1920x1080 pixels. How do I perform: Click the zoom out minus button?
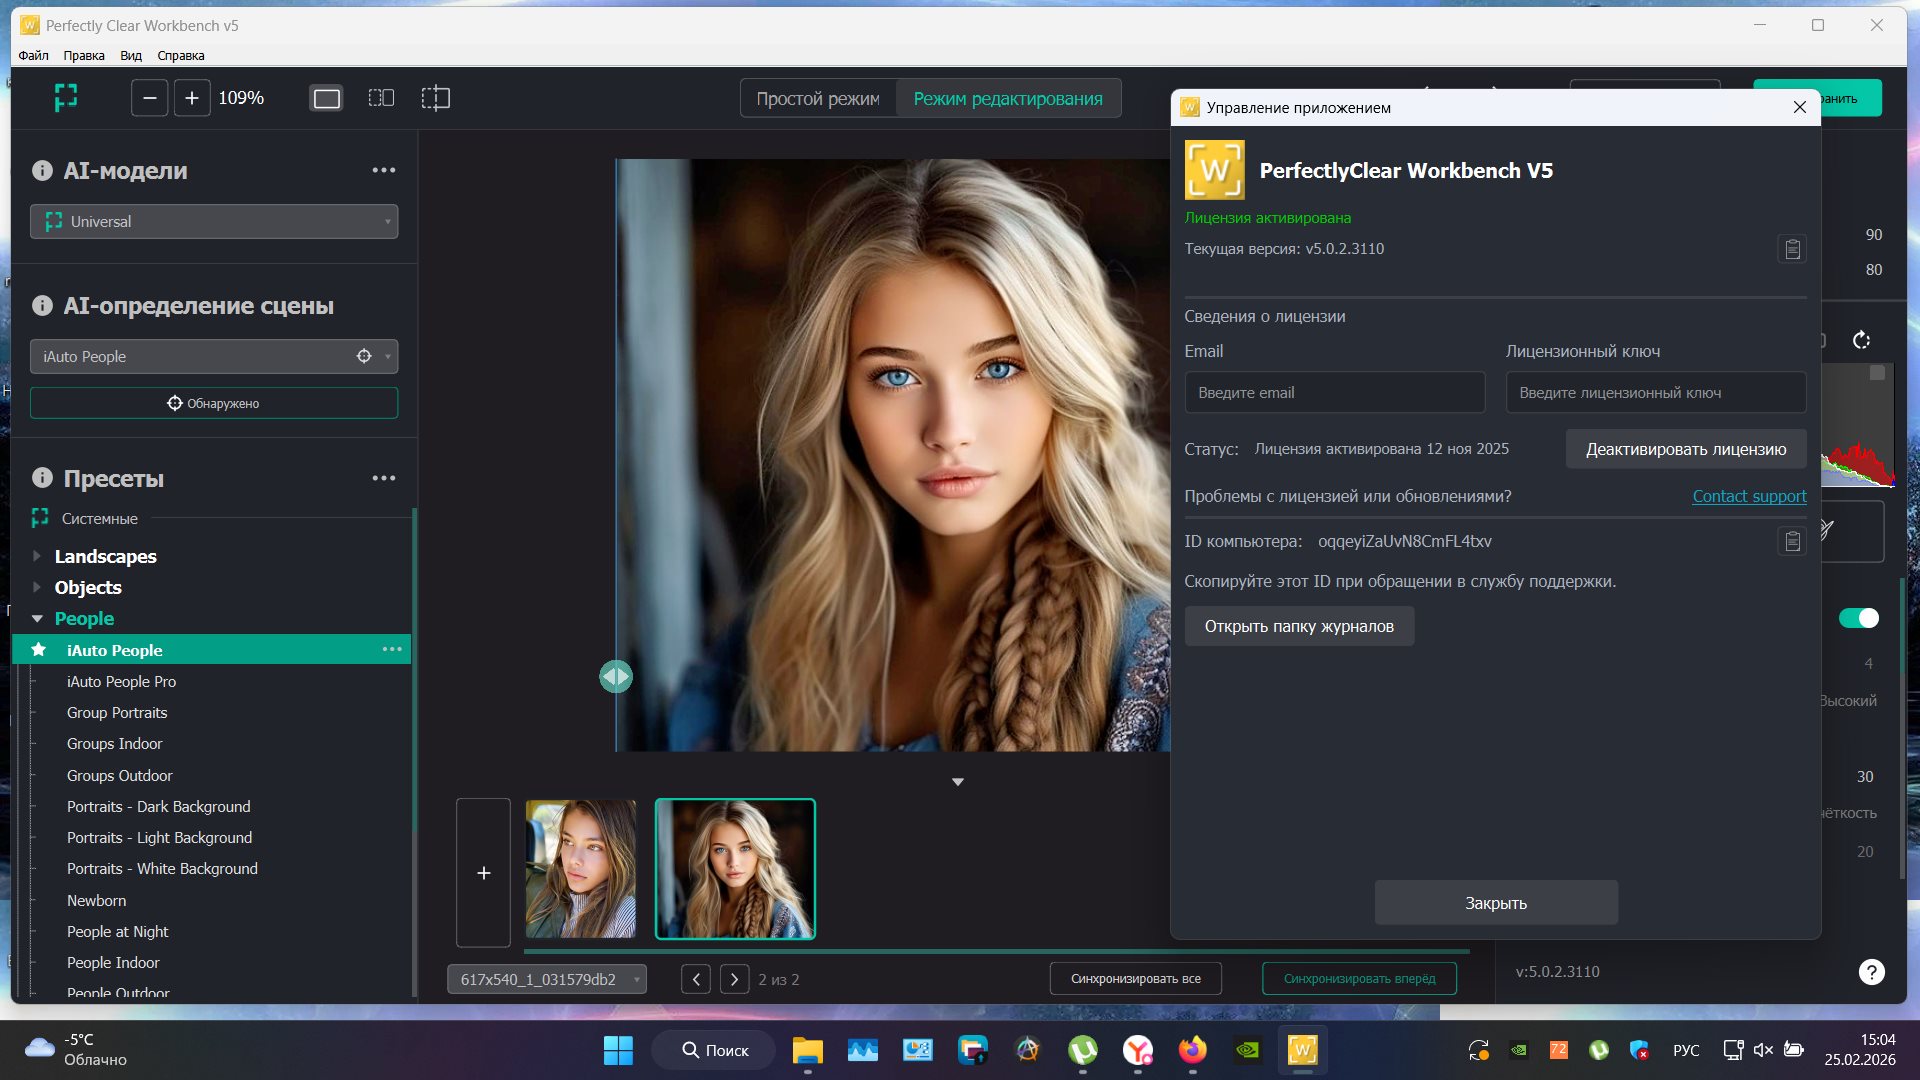click(x=149, y=98)
